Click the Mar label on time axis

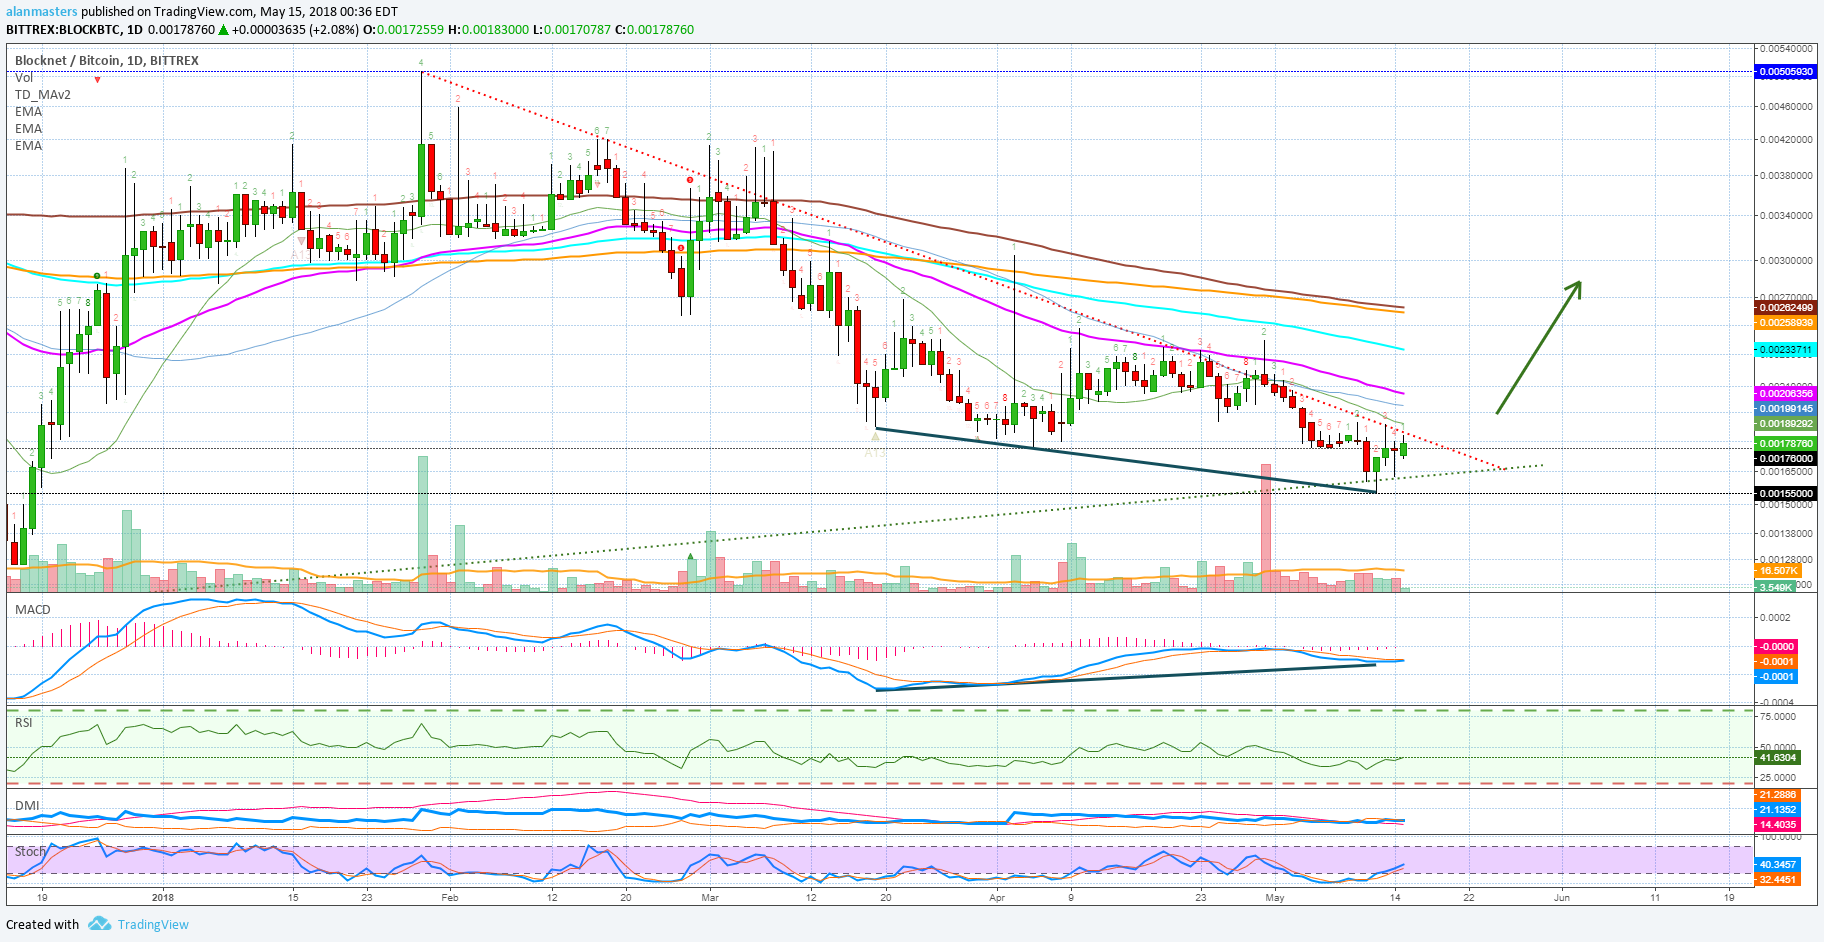pos(710,898)
